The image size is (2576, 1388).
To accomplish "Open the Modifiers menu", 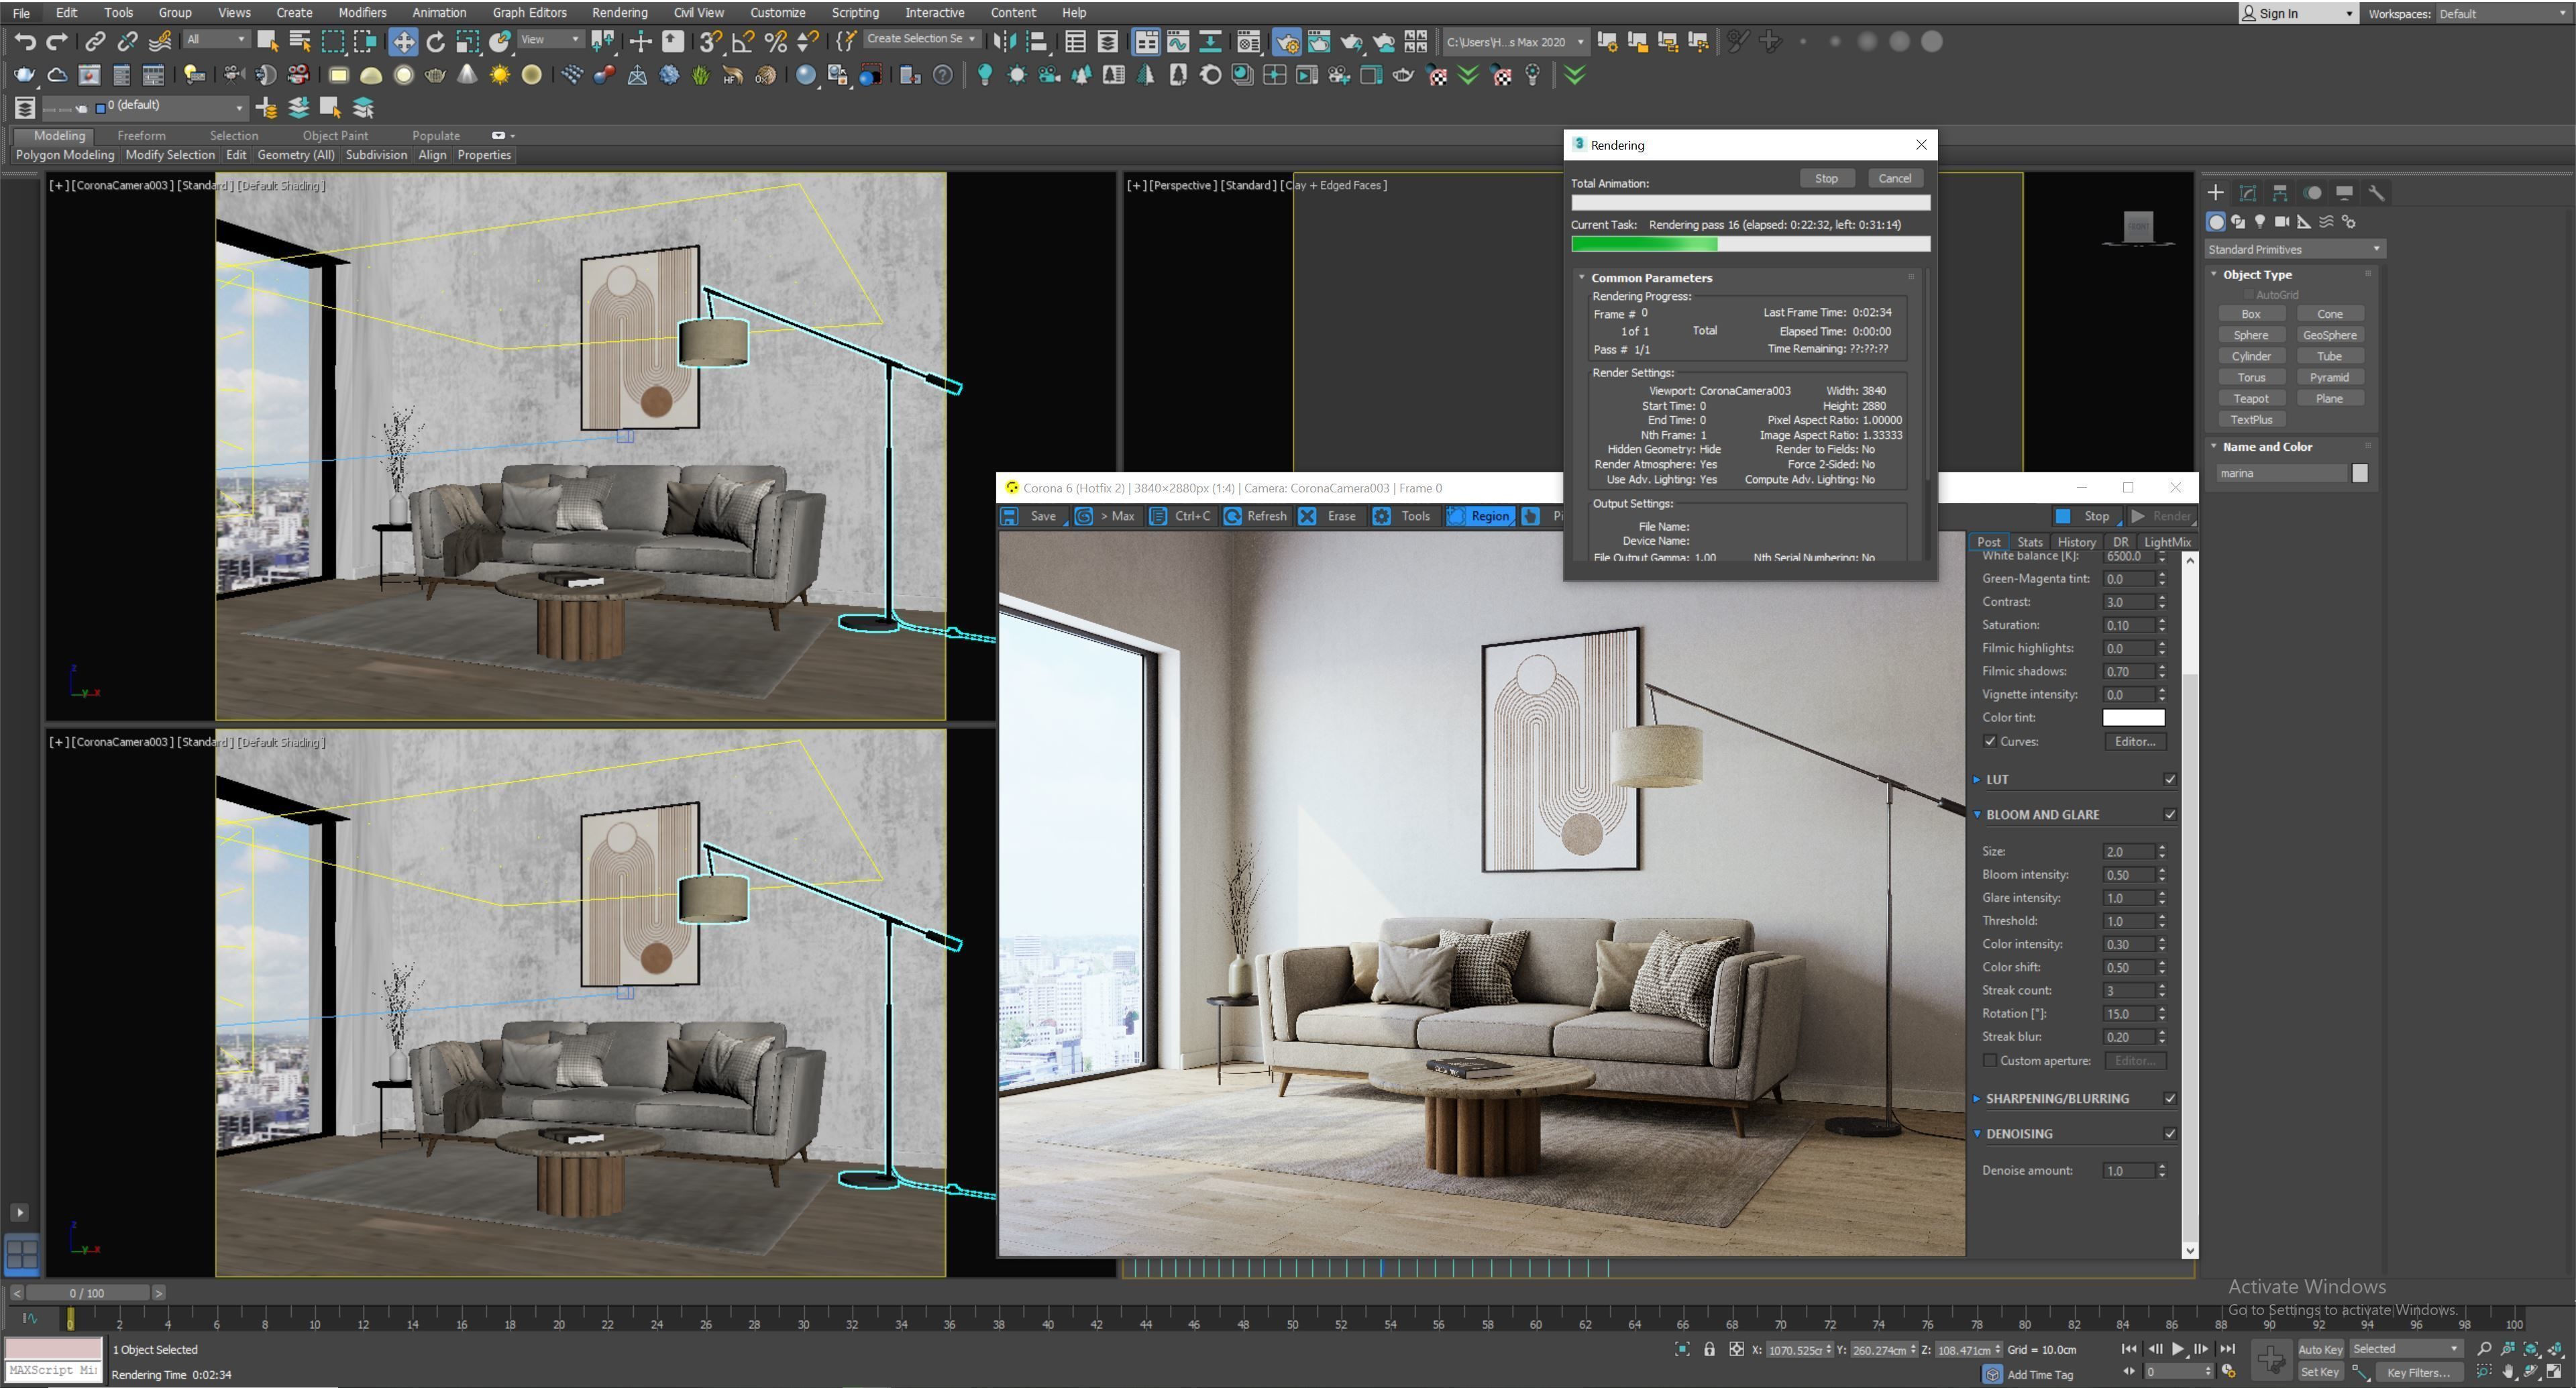I will [x=362, y=12].
